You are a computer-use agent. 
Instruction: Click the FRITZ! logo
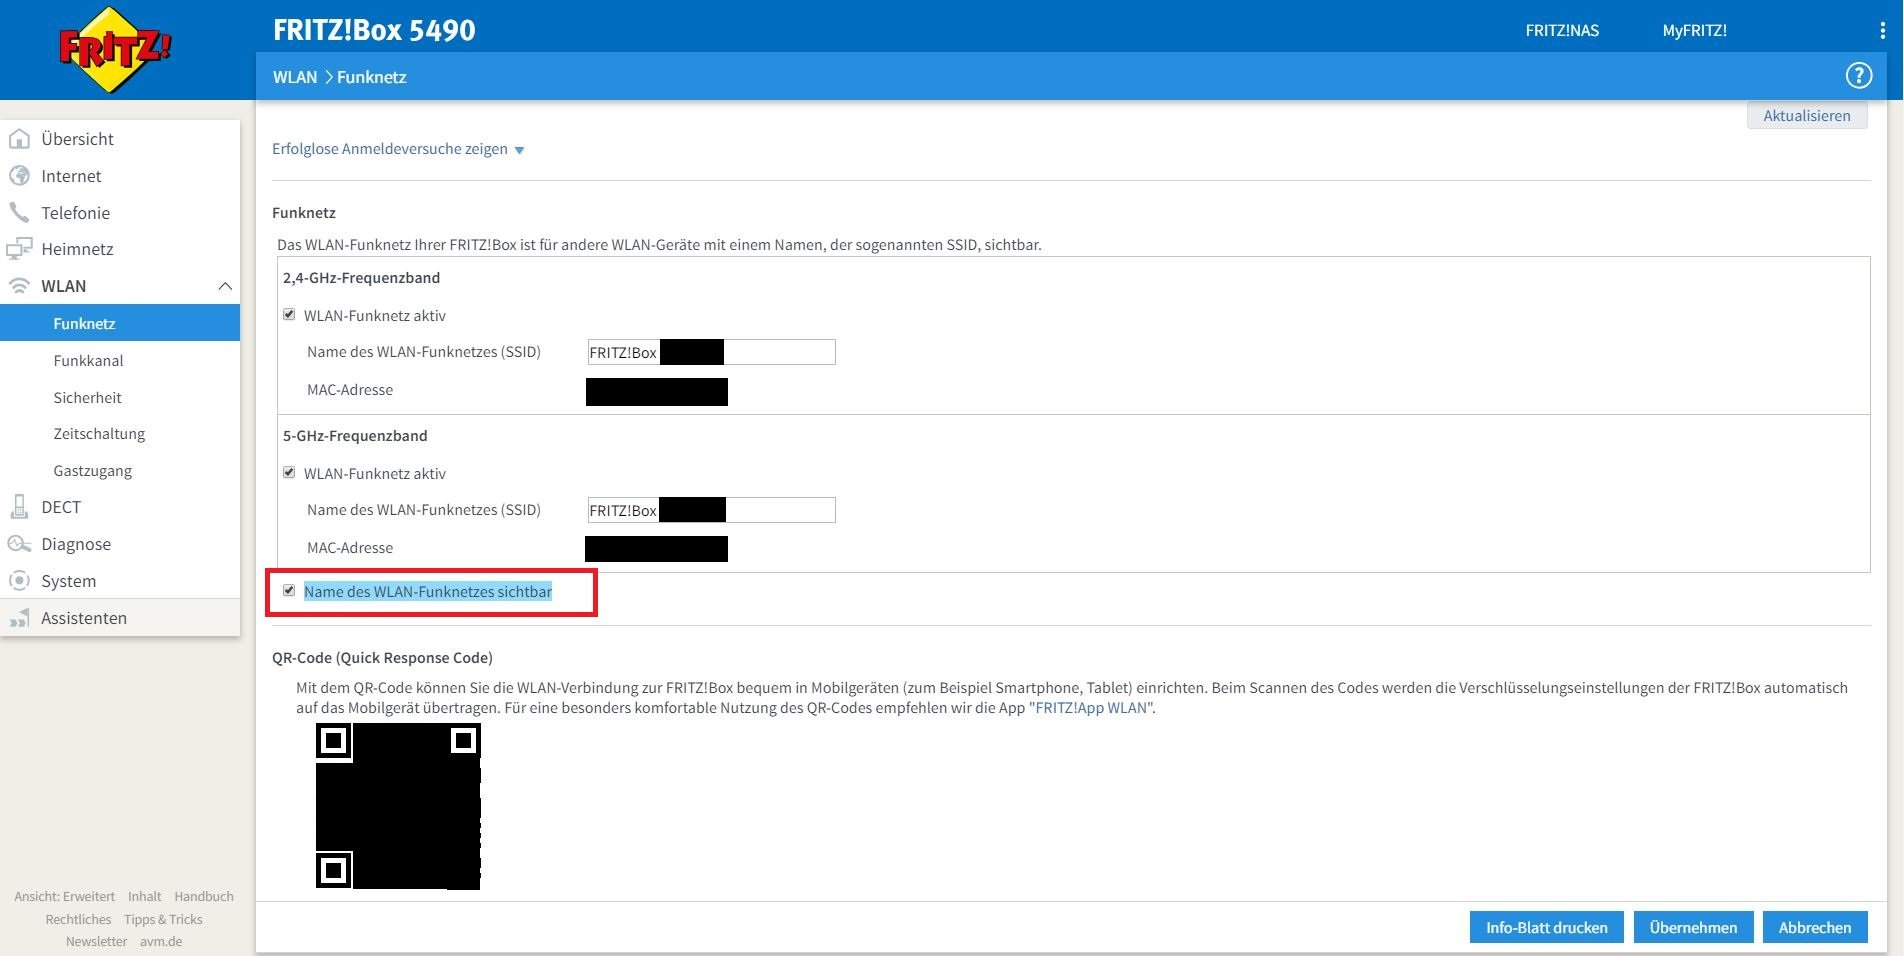pos(115,50)
